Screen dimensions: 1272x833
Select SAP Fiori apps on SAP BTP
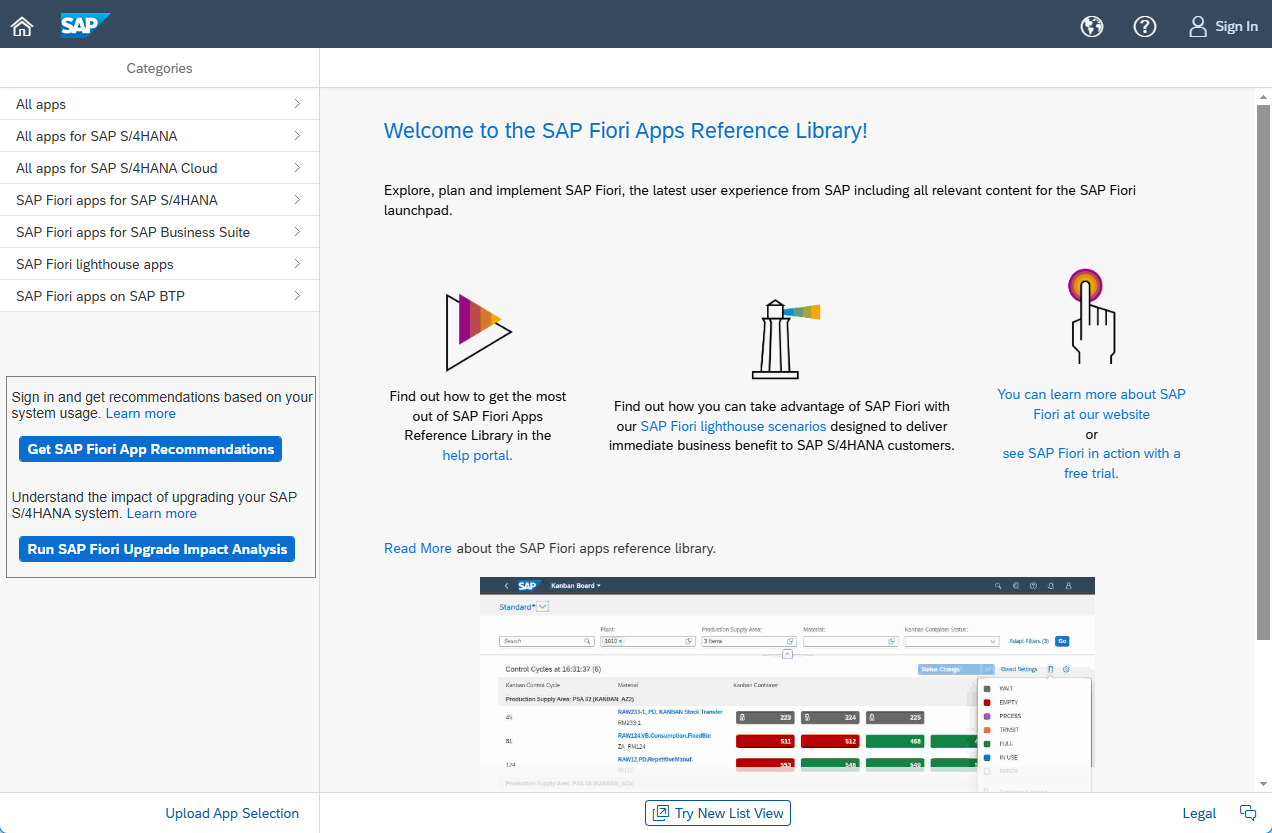[159, 296]
